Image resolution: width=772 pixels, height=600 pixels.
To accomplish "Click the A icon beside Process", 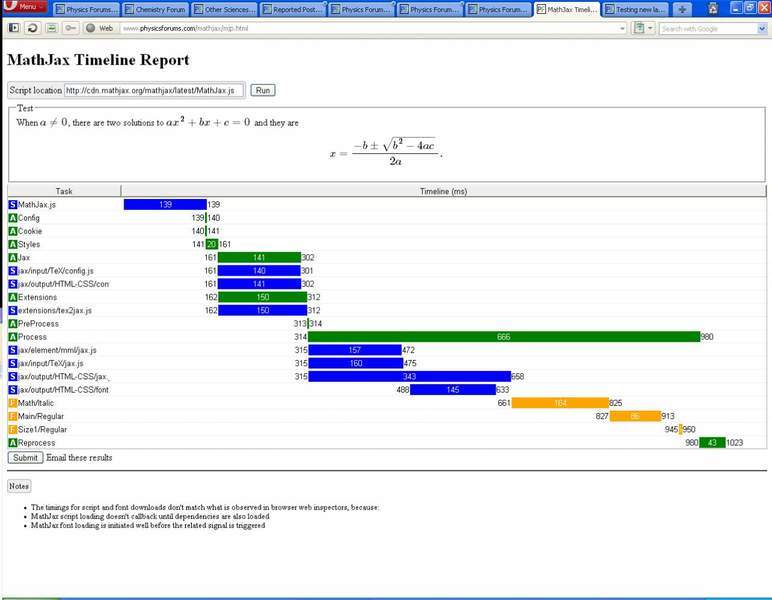I will (x=13, y=338).
